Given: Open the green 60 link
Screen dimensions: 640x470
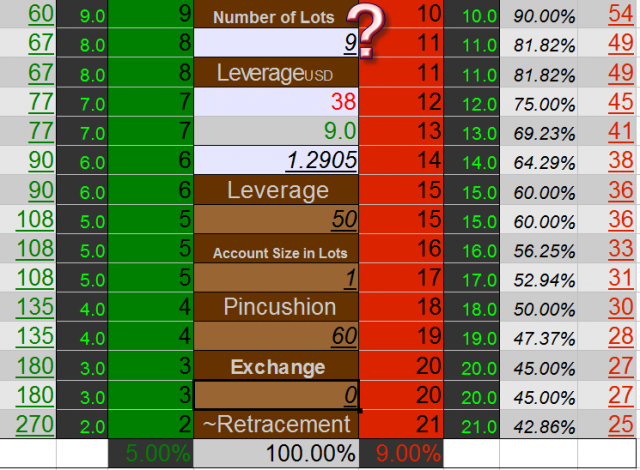Looking at the screenshot, I should 41,14.
